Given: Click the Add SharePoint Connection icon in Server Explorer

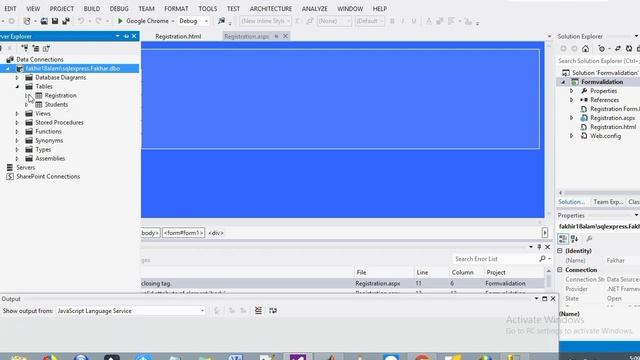Looking at the screenshot, I should coord(46,48).
